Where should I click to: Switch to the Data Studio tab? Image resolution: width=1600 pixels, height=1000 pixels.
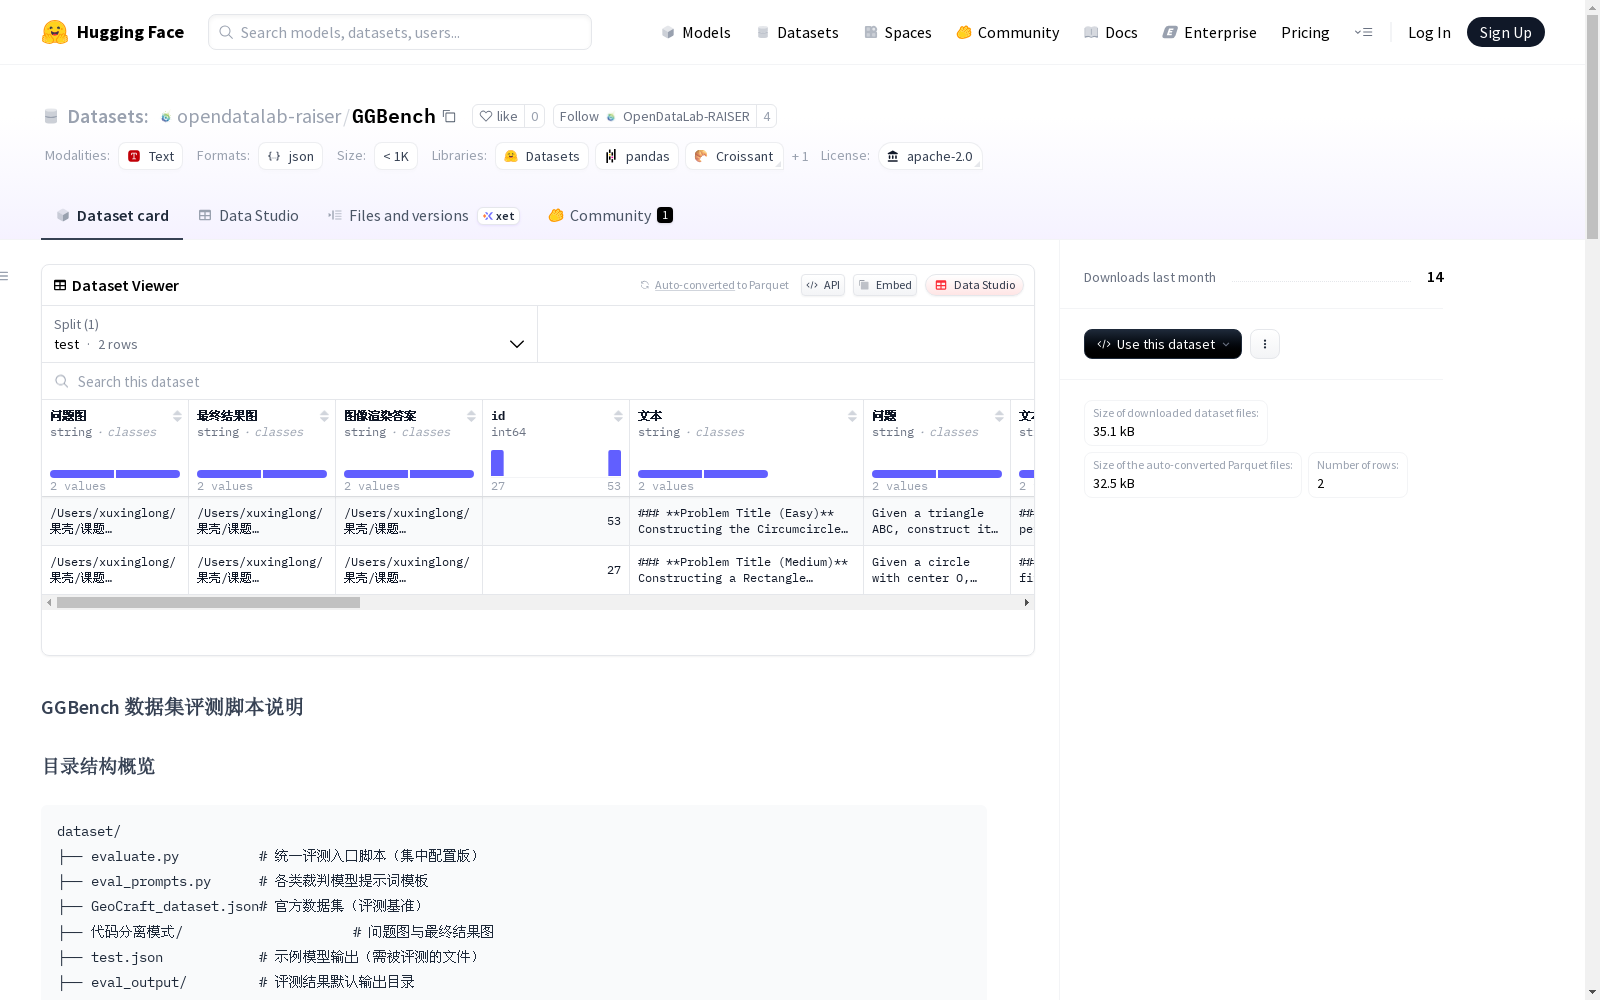248,215
